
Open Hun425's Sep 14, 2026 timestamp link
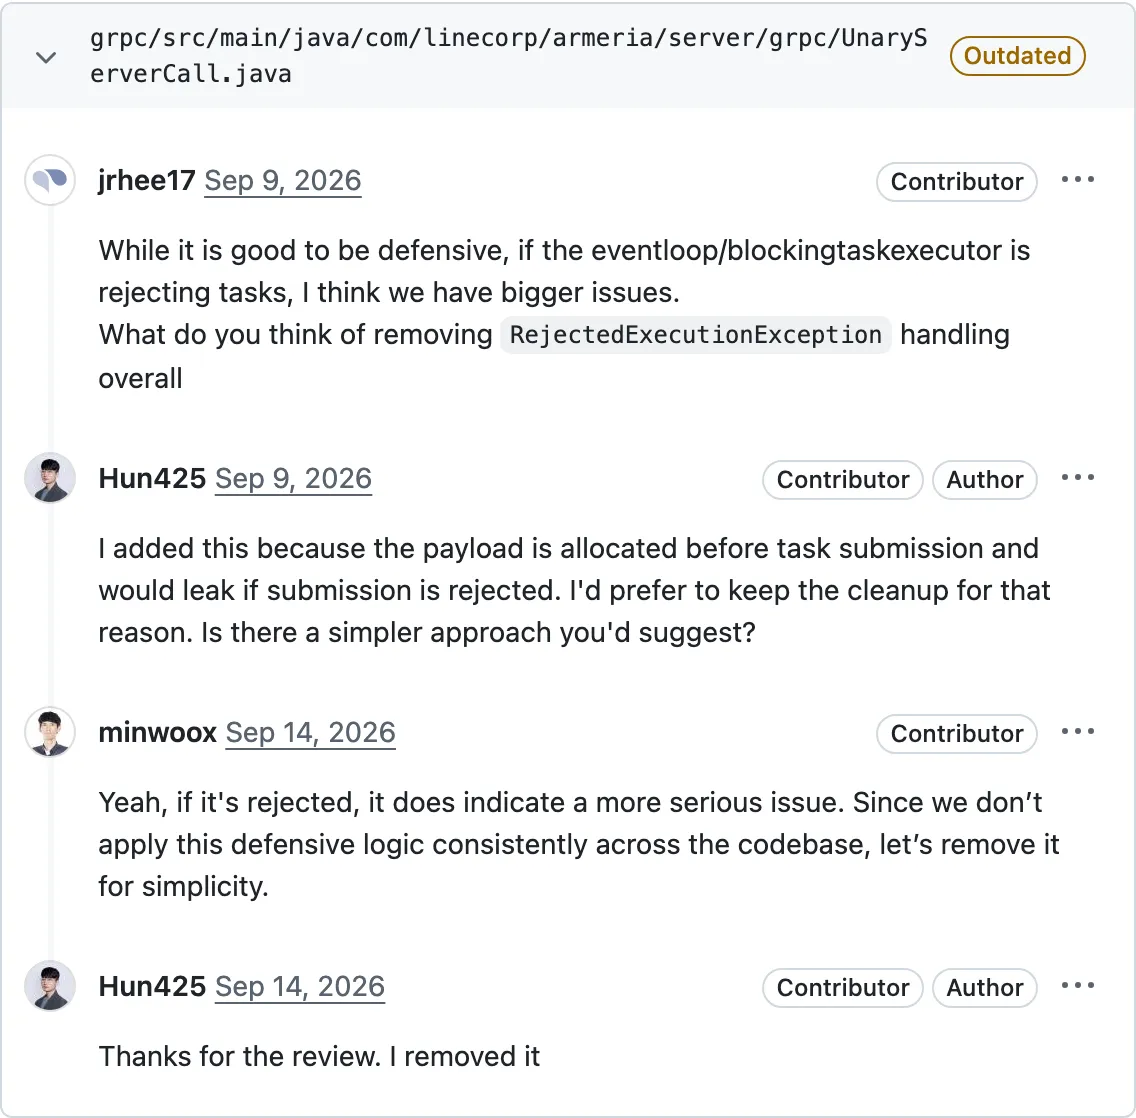(x=300, y=987)
